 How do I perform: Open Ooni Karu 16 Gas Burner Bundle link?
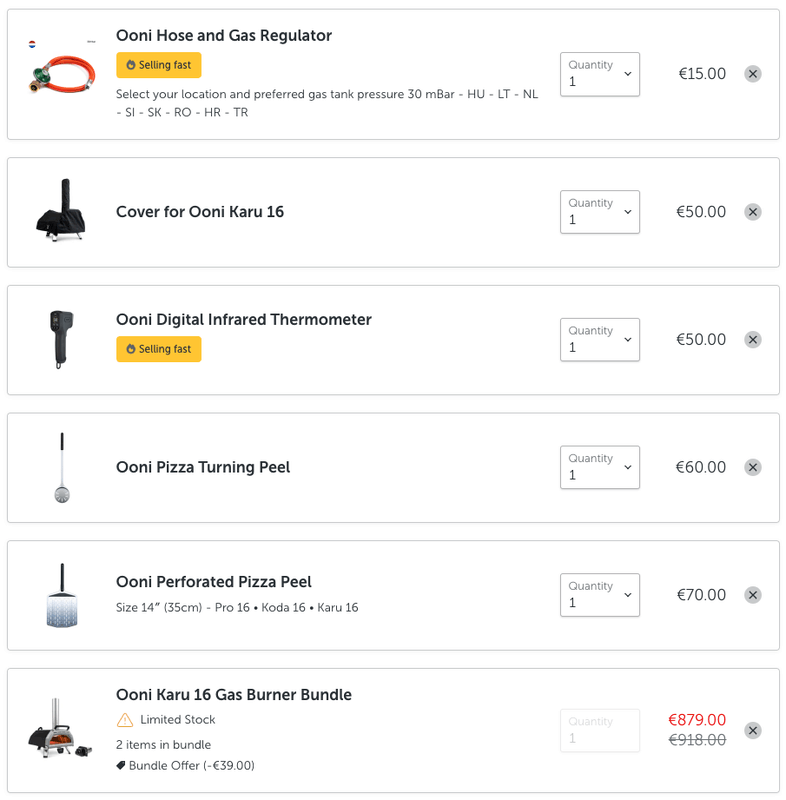[234, 695]
